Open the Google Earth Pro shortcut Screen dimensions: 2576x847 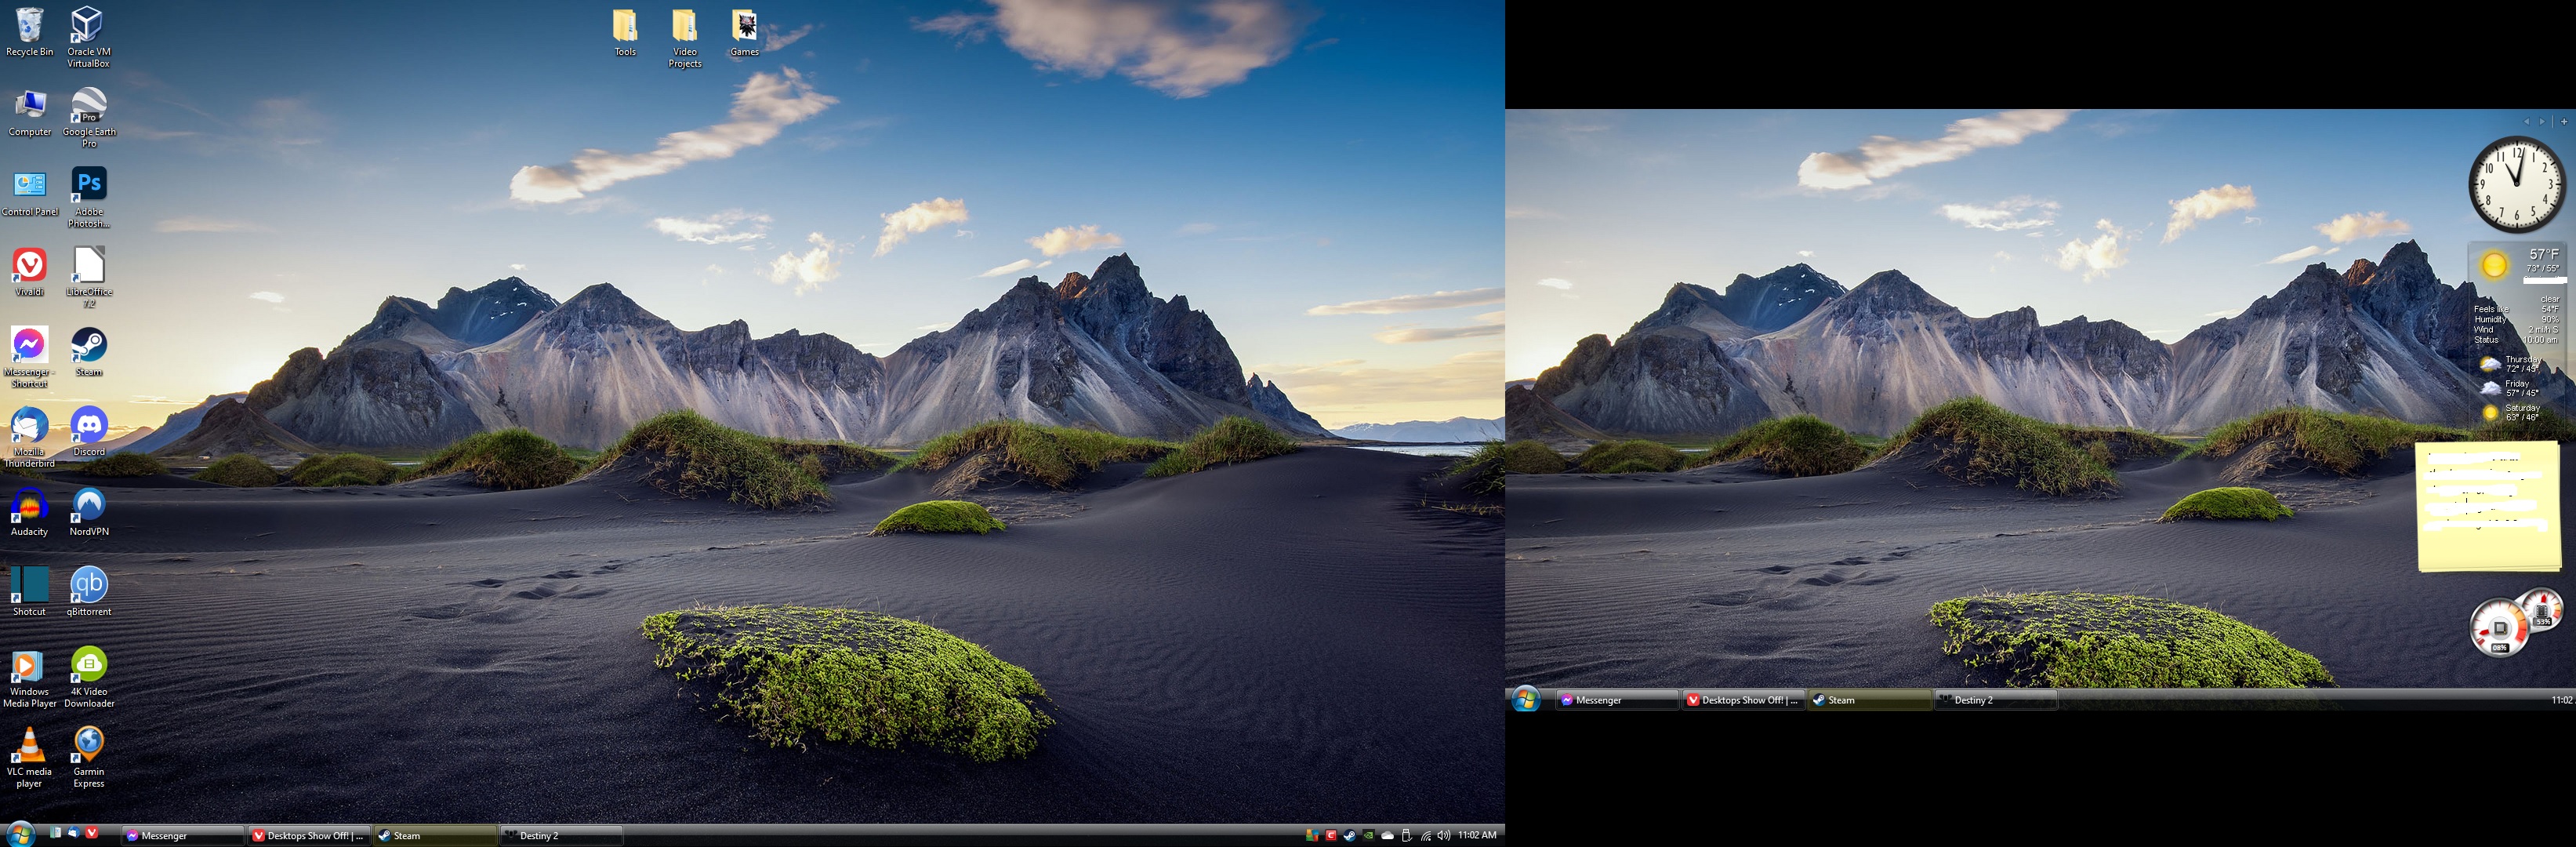[x=88, y=105]
